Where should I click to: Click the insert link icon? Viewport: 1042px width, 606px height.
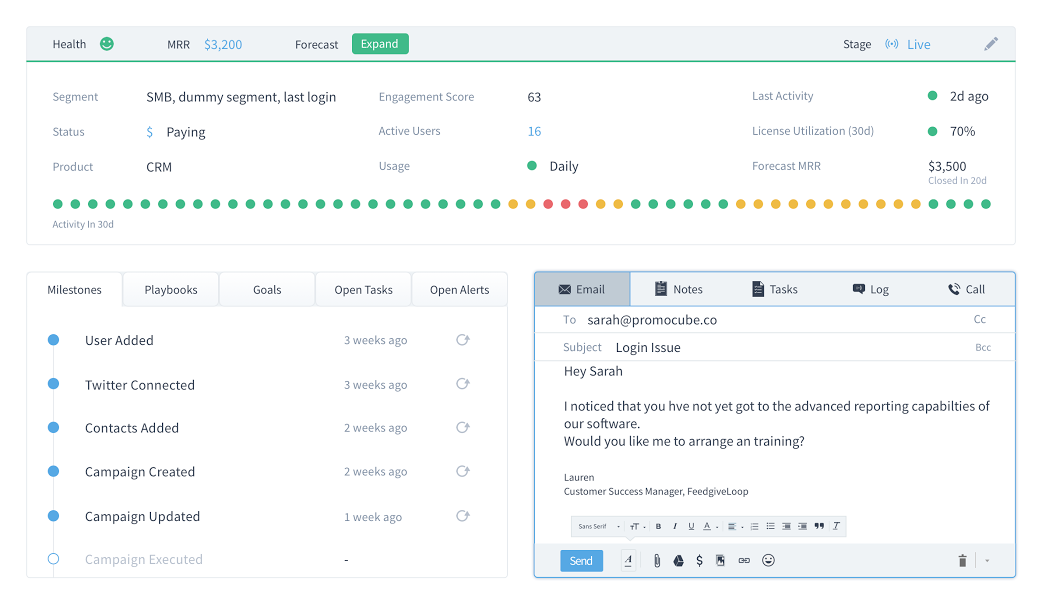tap(744, 560)
